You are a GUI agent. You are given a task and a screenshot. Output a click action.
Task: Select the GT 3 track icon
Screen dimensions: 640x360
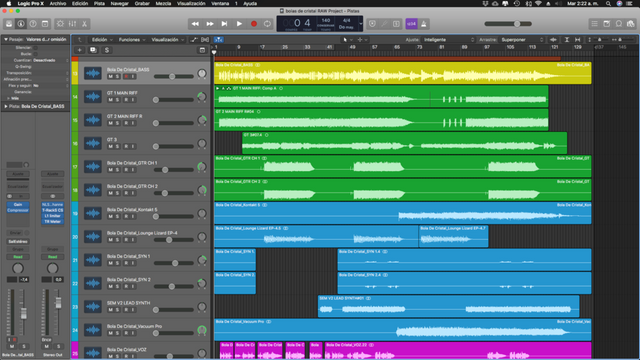tap(93, 143)
